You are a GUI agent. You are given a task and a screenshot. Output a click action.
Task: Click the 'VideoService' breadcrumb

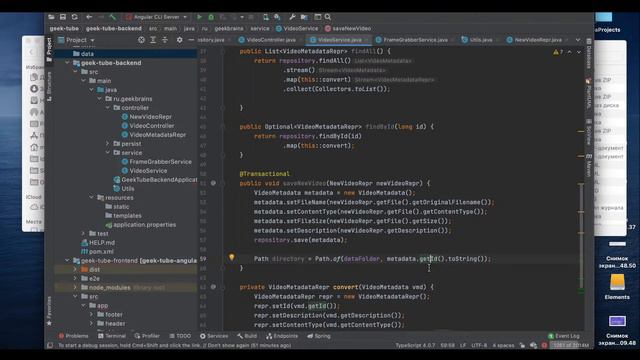pos(297,29)
